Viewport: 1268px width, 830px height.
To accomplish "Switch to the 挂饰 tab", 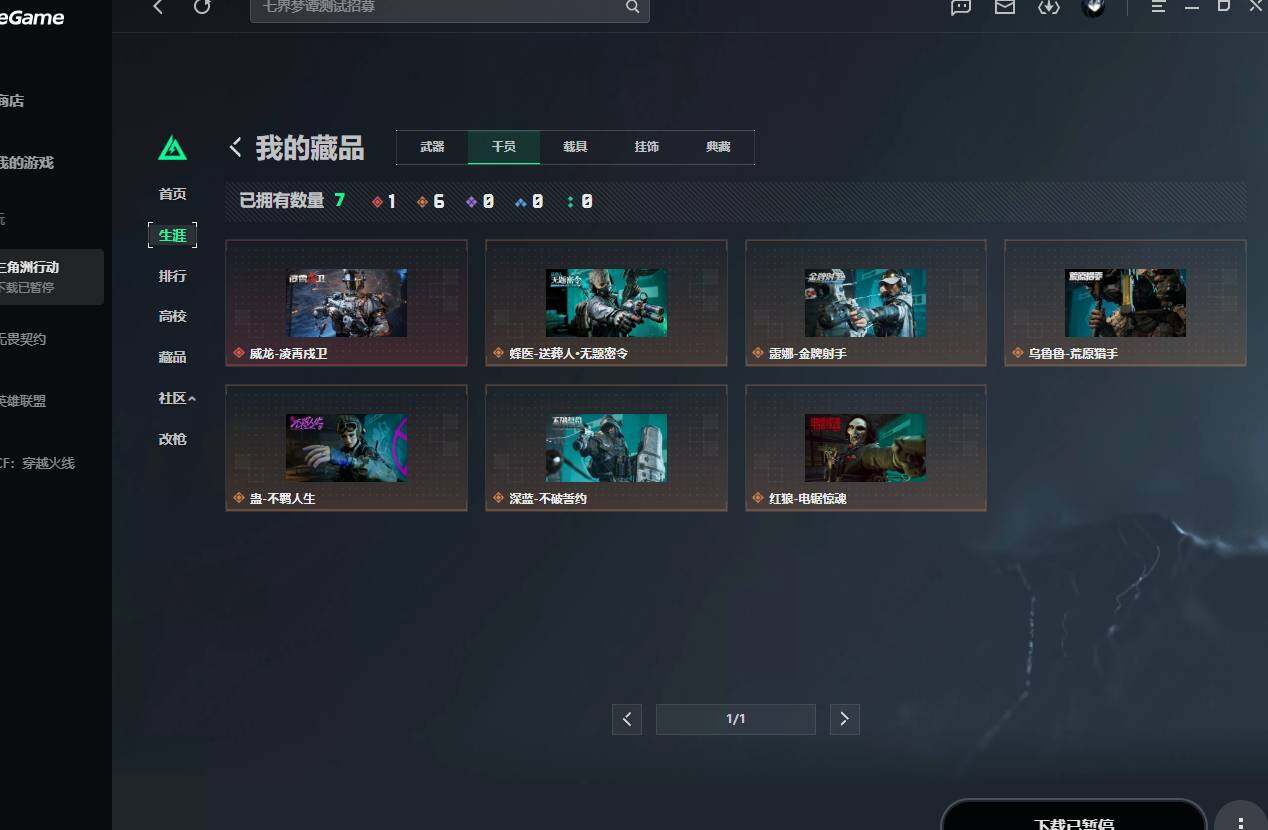I will (x=647, y=147).
